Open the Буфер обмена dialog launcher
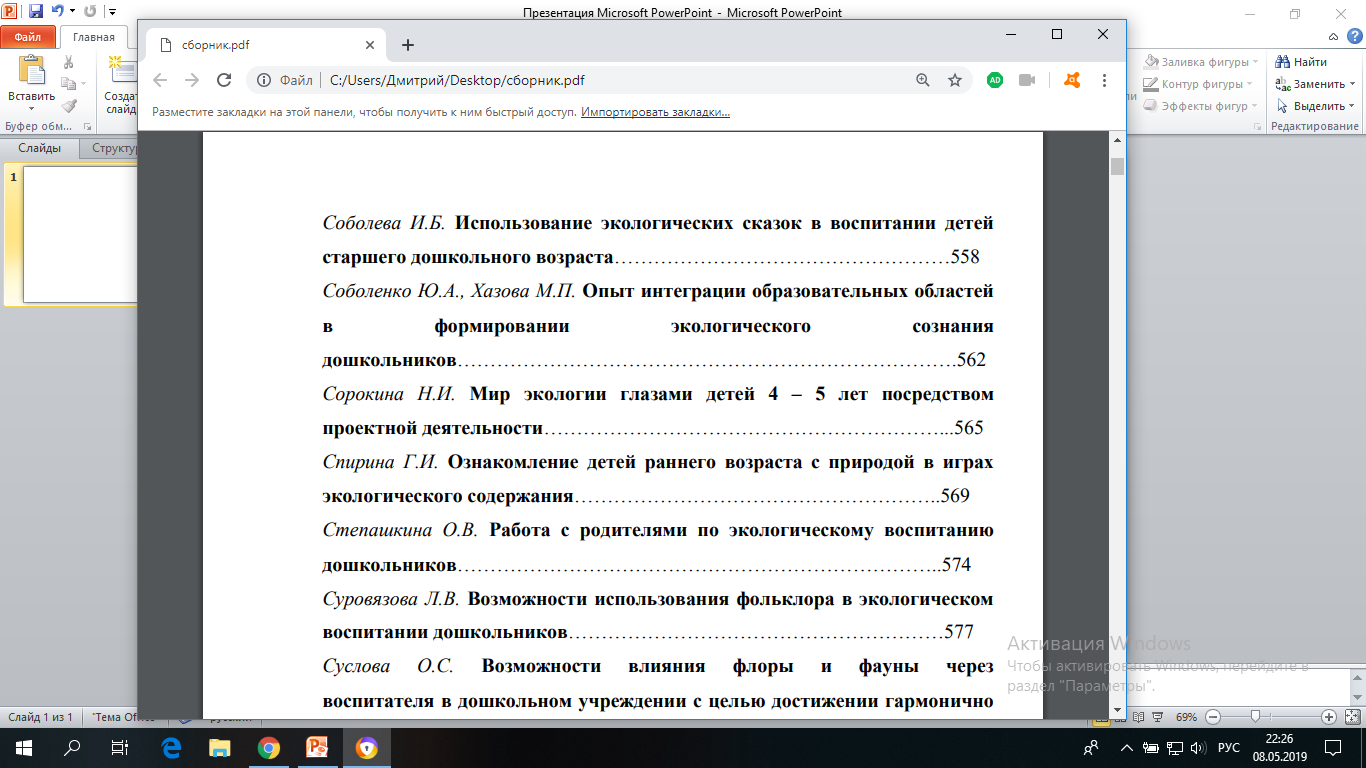 coord(87,127)
